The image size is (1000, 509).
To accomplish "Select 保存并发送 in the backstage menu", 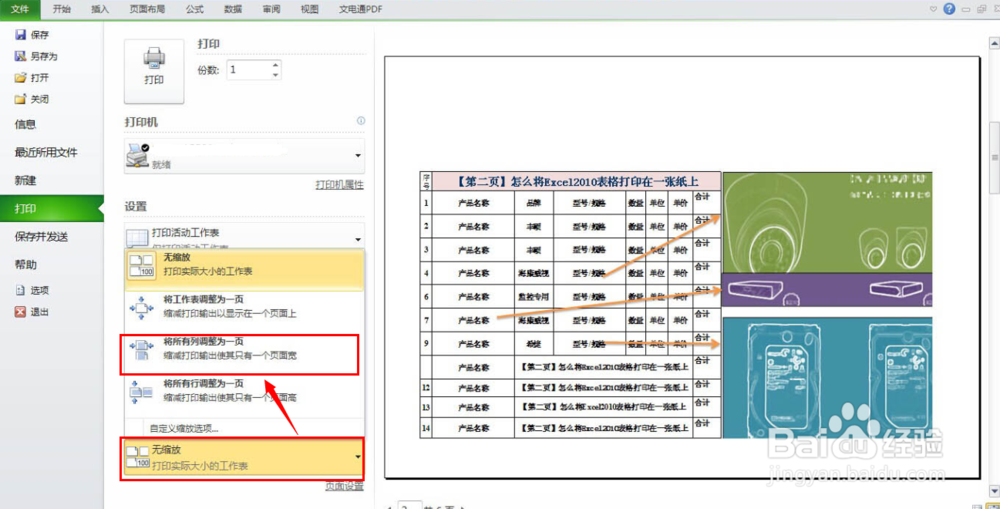I will 41,237.
